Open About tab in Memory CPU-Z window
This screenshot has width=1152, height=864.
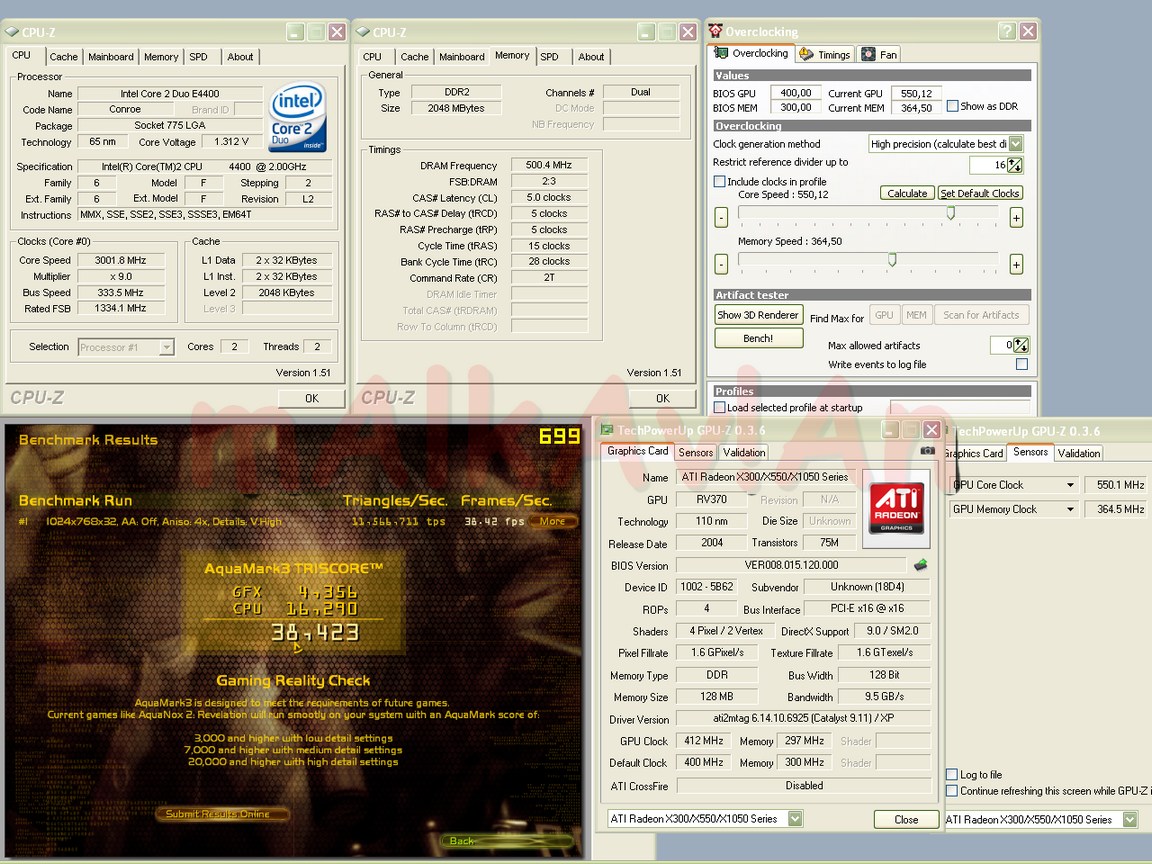pyautogui.click(x=591, y=57)
